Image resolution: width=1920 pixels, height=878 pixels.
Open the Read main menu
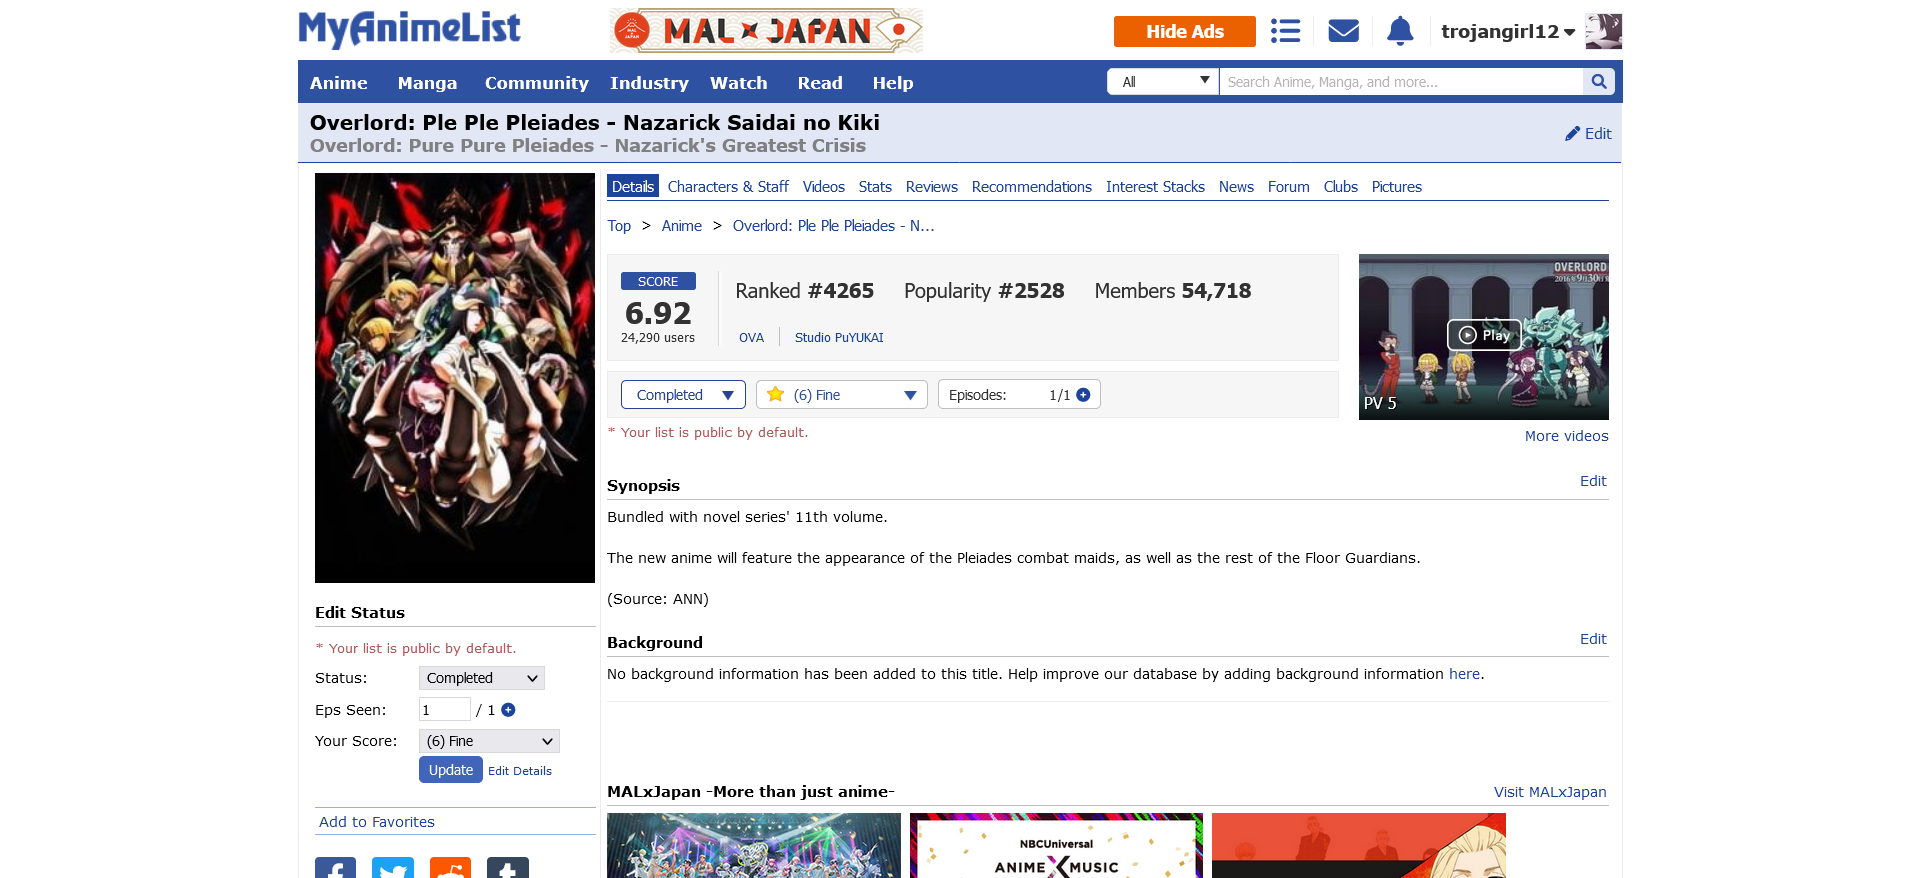click(820, 83)
